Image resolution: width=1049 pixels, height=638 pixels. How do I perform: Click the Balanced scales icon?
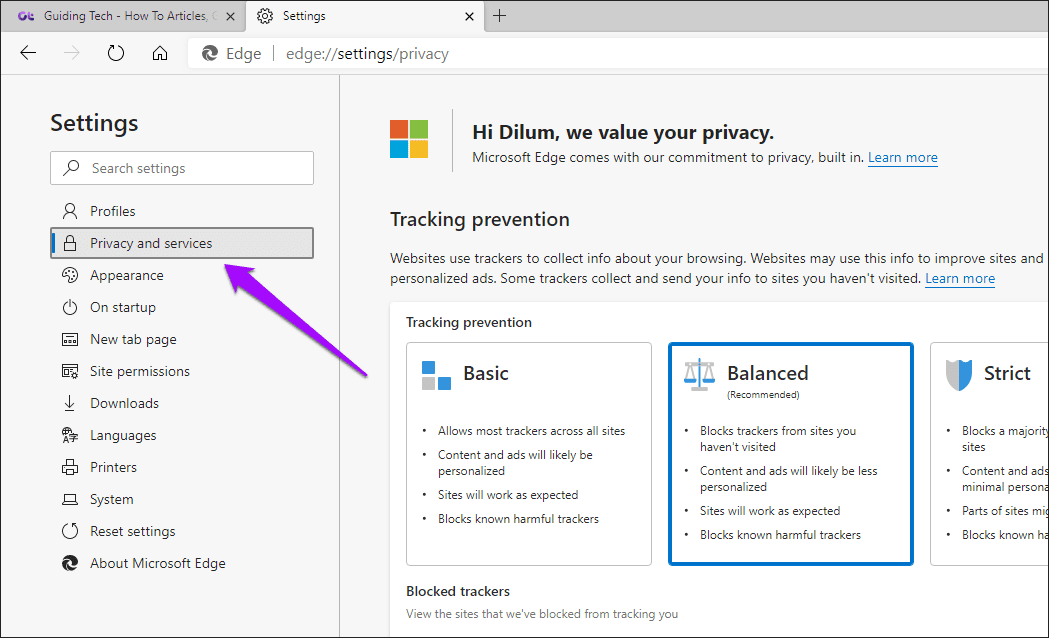tap(699, 375)
